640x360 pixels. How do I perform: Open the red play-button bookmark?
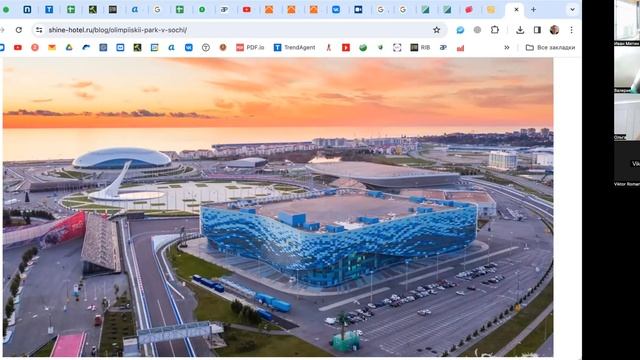click(x=346, y=48)
